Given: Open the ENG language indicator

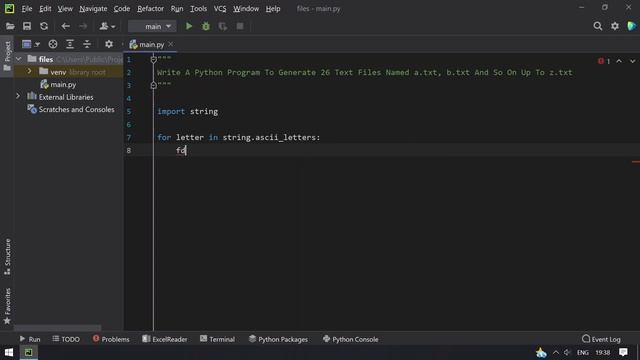Looking at the screenshot, I should tap(582, 352).
